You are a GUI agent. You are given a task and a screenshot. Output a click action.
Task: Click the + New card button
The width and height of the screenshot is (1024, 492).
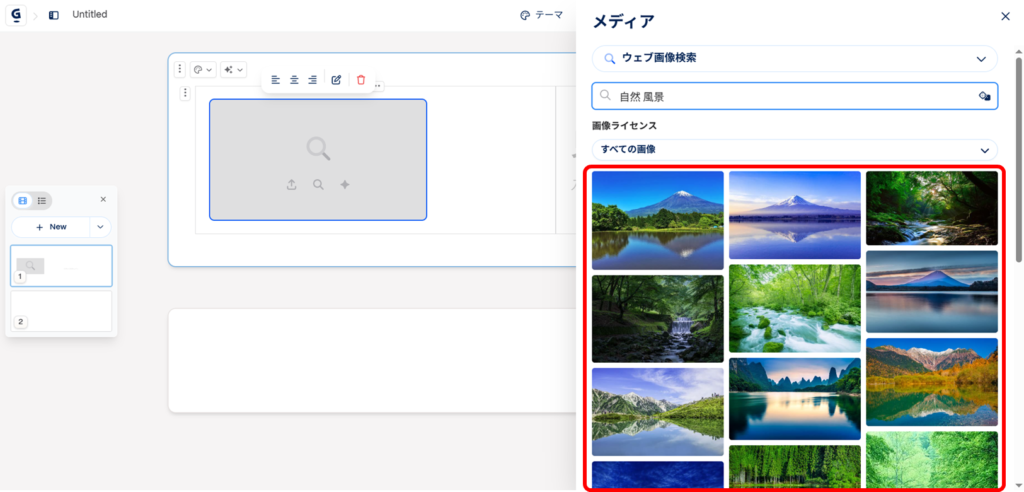(51, 227)
